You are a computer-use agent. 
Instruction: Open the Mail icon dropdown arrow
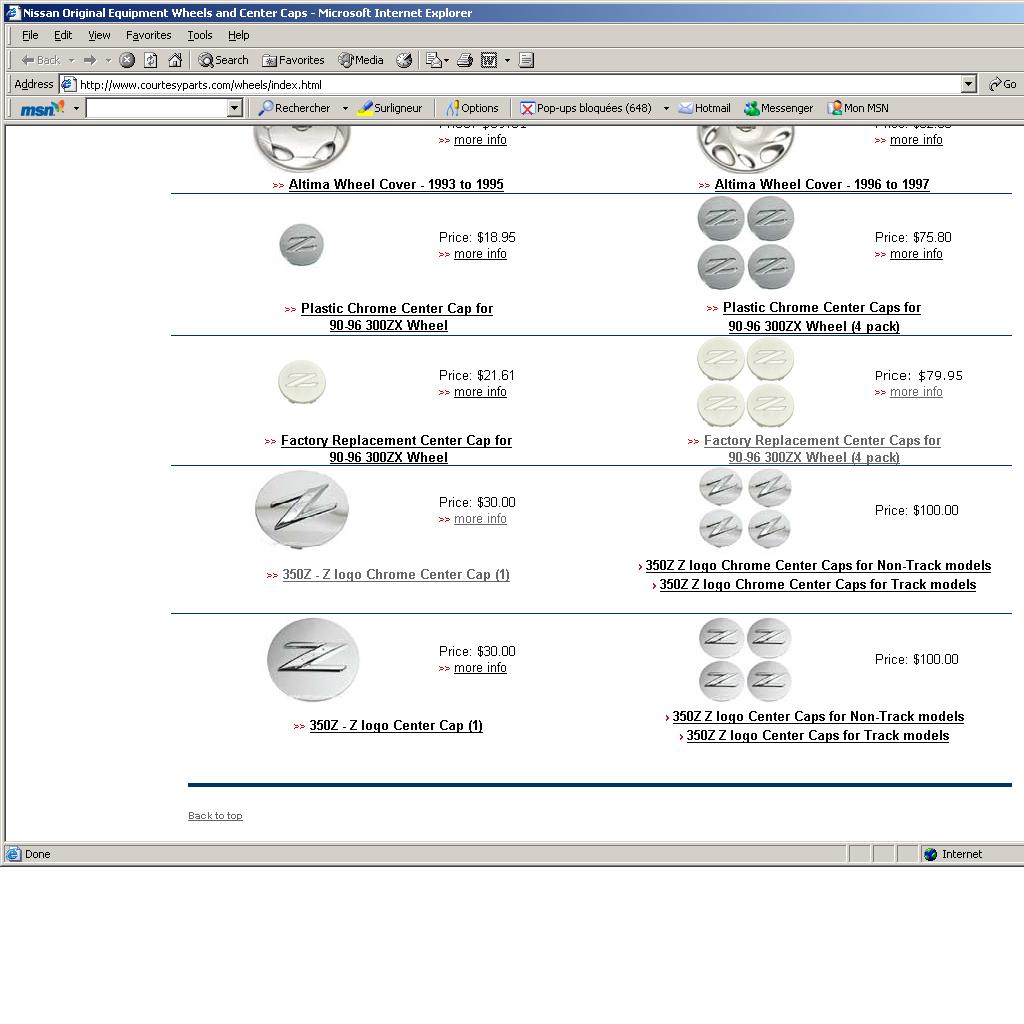[447, 60]
